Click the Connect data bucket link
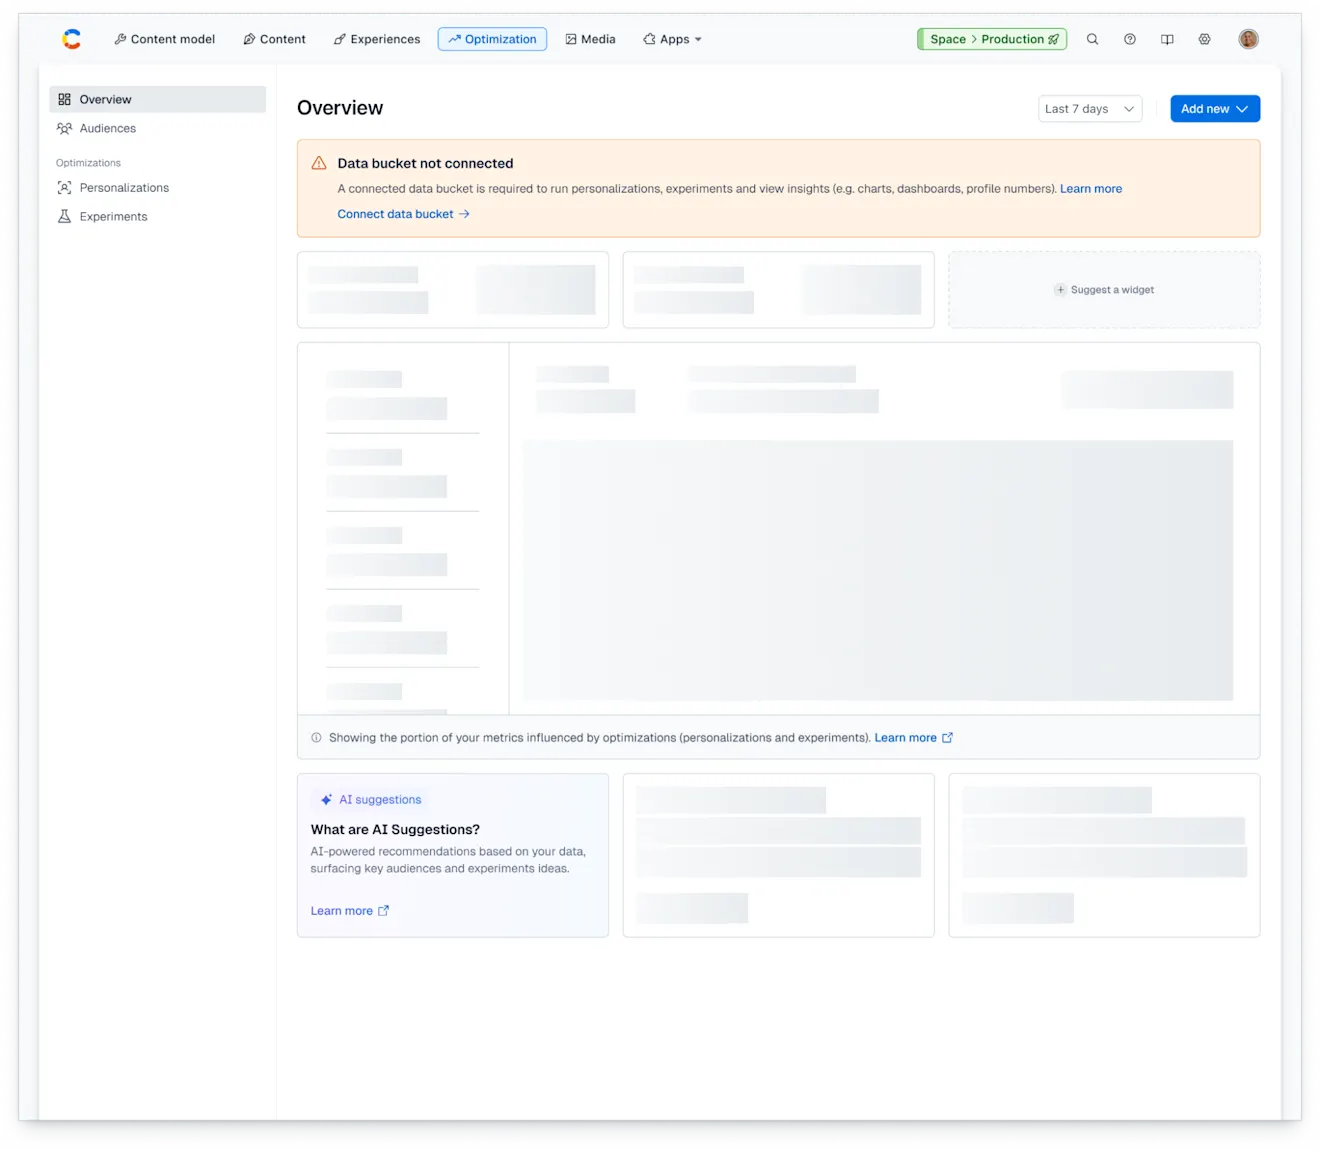Screen dimensions: 1320x1150 click(396, 213)
